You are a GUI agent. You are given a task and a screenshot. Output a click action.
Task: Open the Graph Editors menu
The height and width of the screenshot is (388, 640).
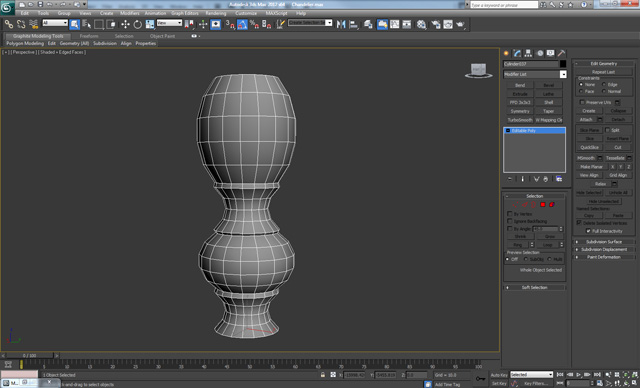[x=185, y=13]
